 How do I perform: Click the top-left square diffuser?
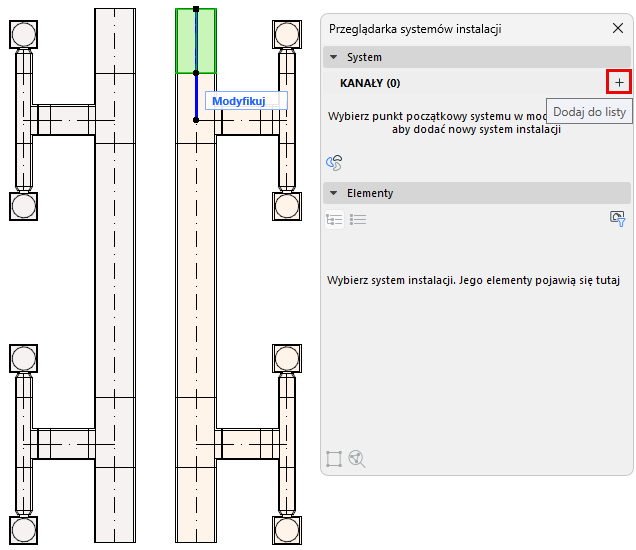pyautogui.click(x=23, y=34)
